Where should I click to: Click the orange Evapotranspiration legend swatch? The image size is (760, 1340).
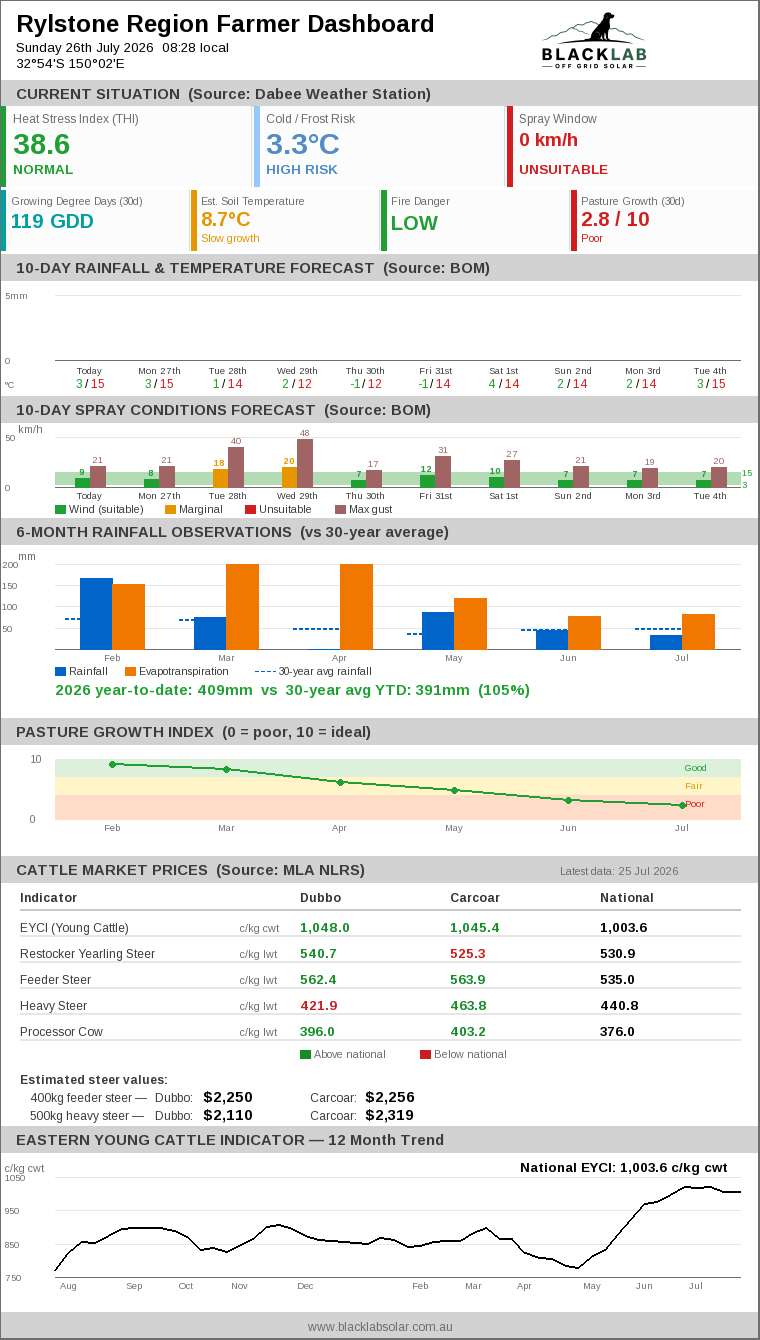tap(130, 671)
